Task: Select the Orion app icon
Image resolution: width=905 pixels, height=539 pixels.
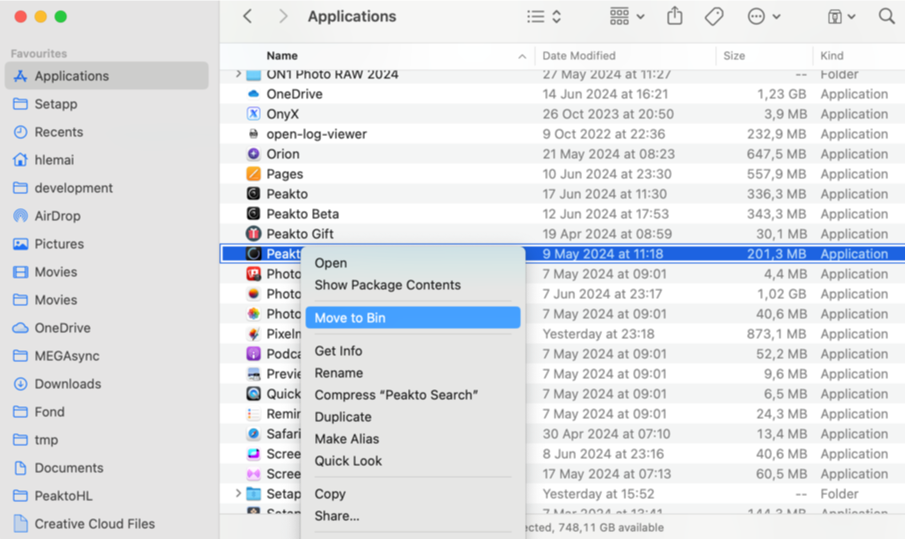Action: tap(253, 154)
